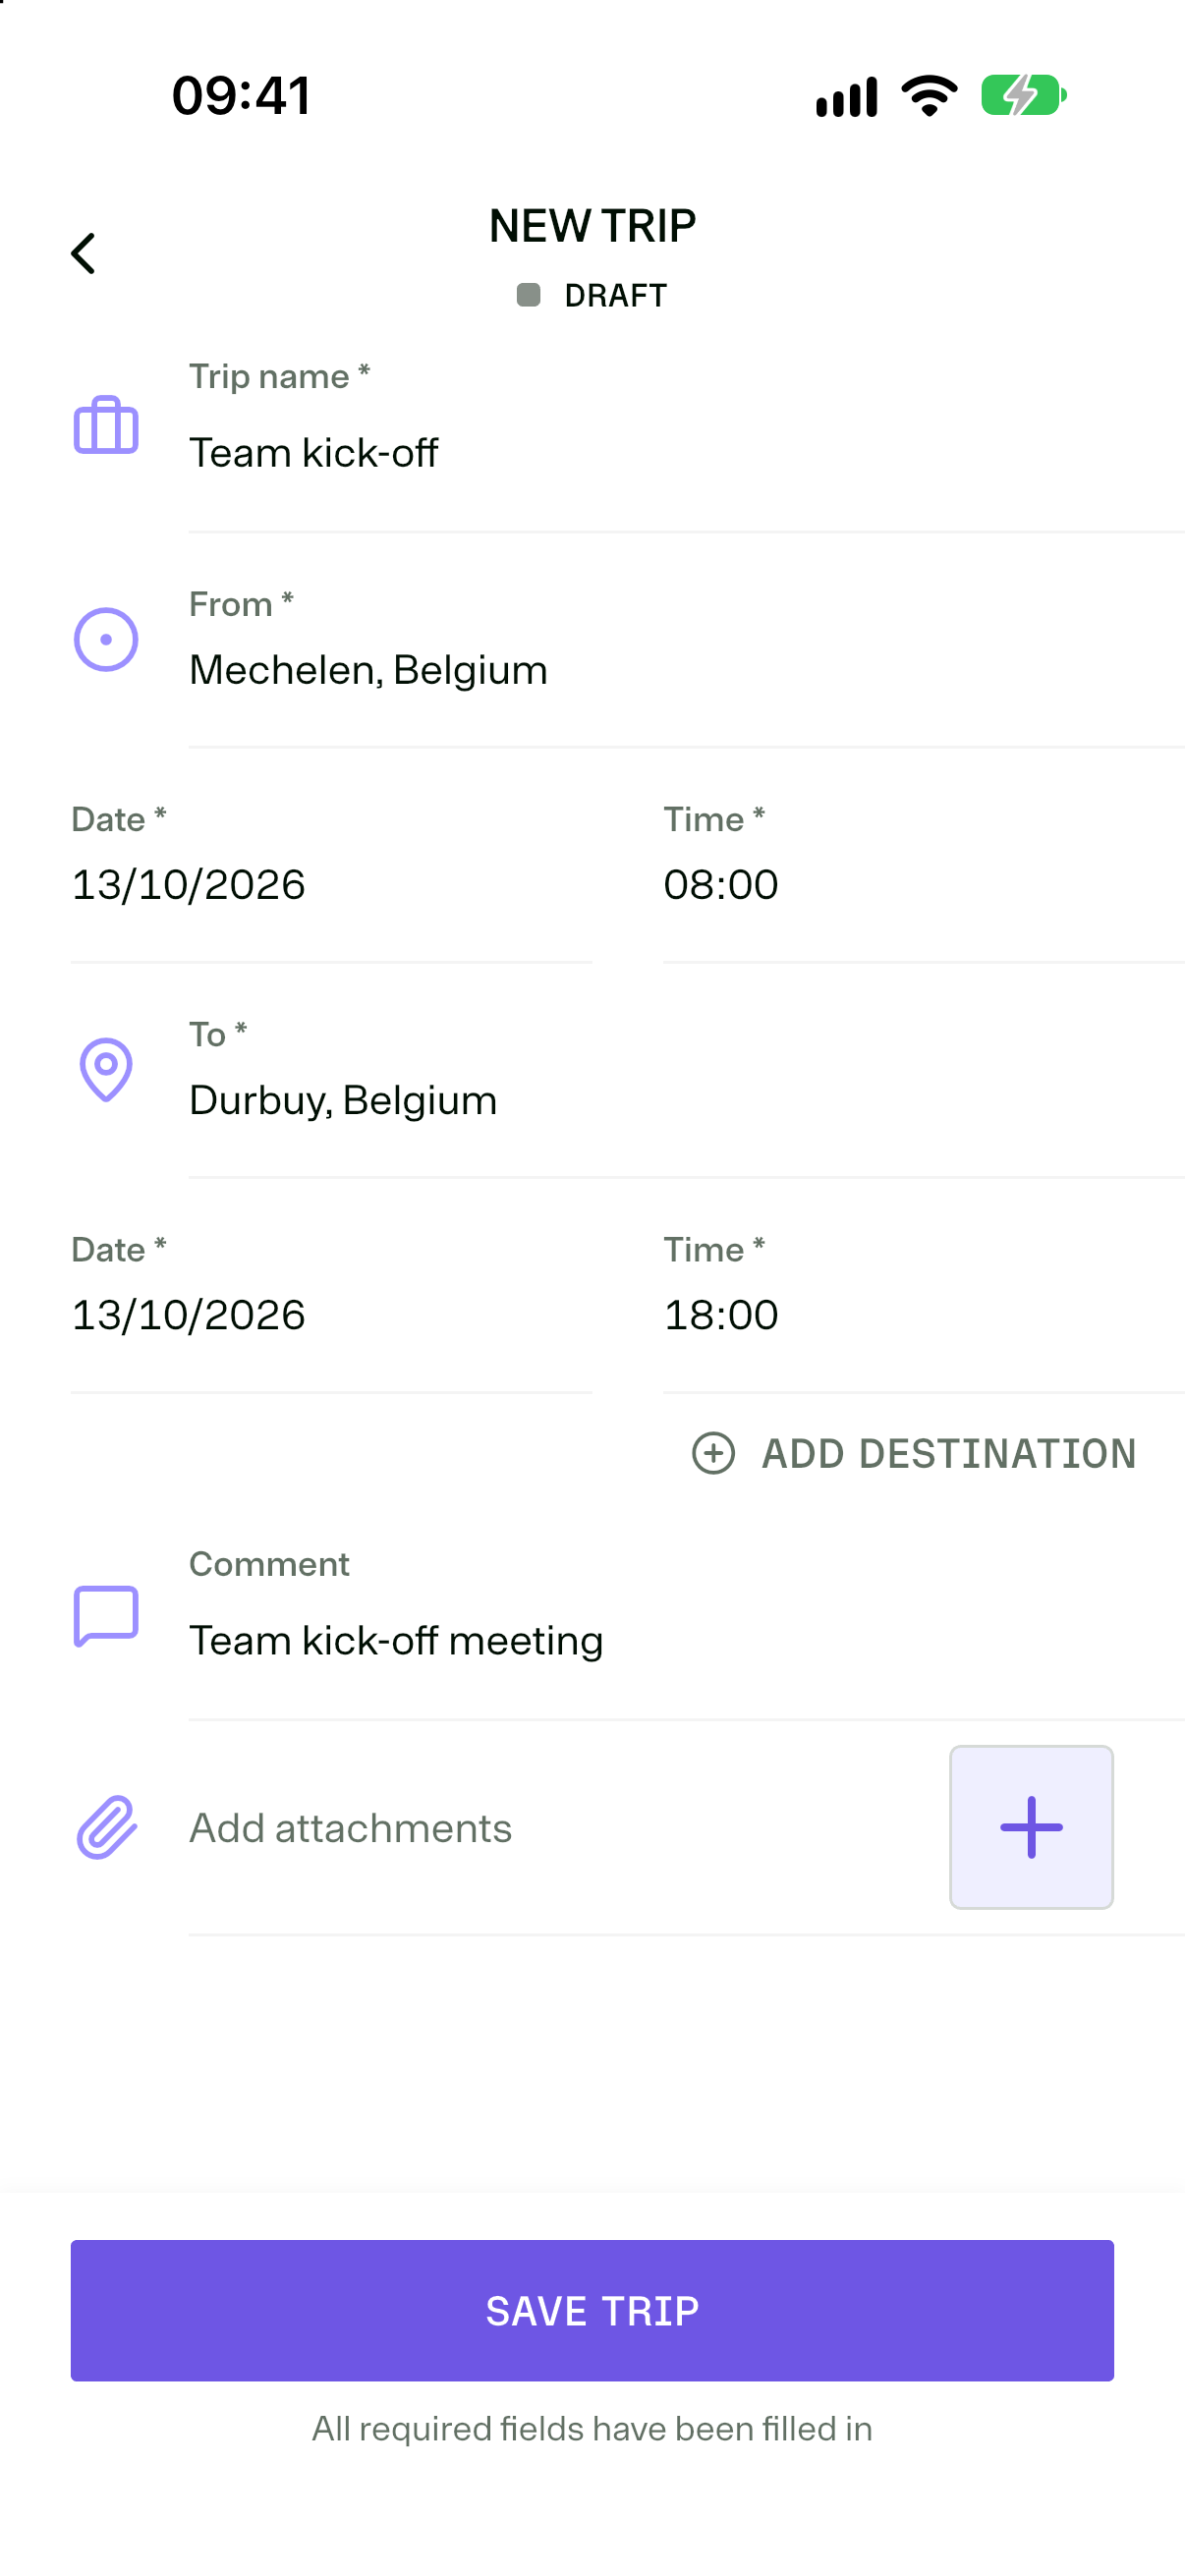Select ADD DESTINATION link
1185x2576 pixels.
coord(914,1453)
